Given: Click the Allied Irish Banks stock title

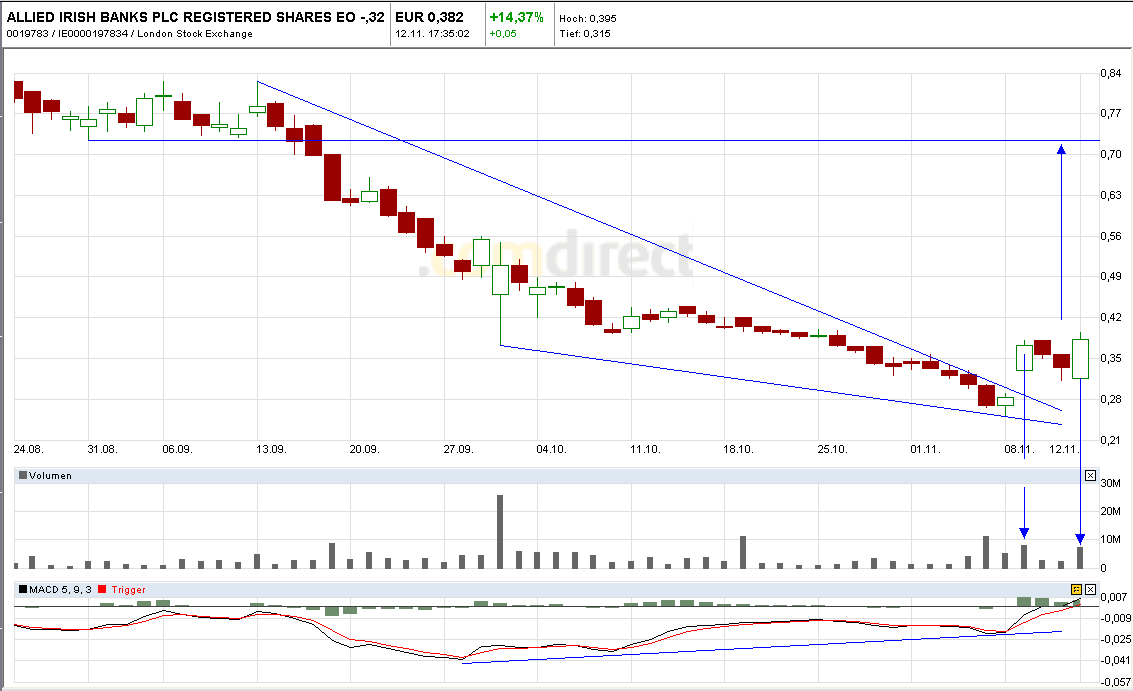Looking at the screenshot, I should pos(195,17).
